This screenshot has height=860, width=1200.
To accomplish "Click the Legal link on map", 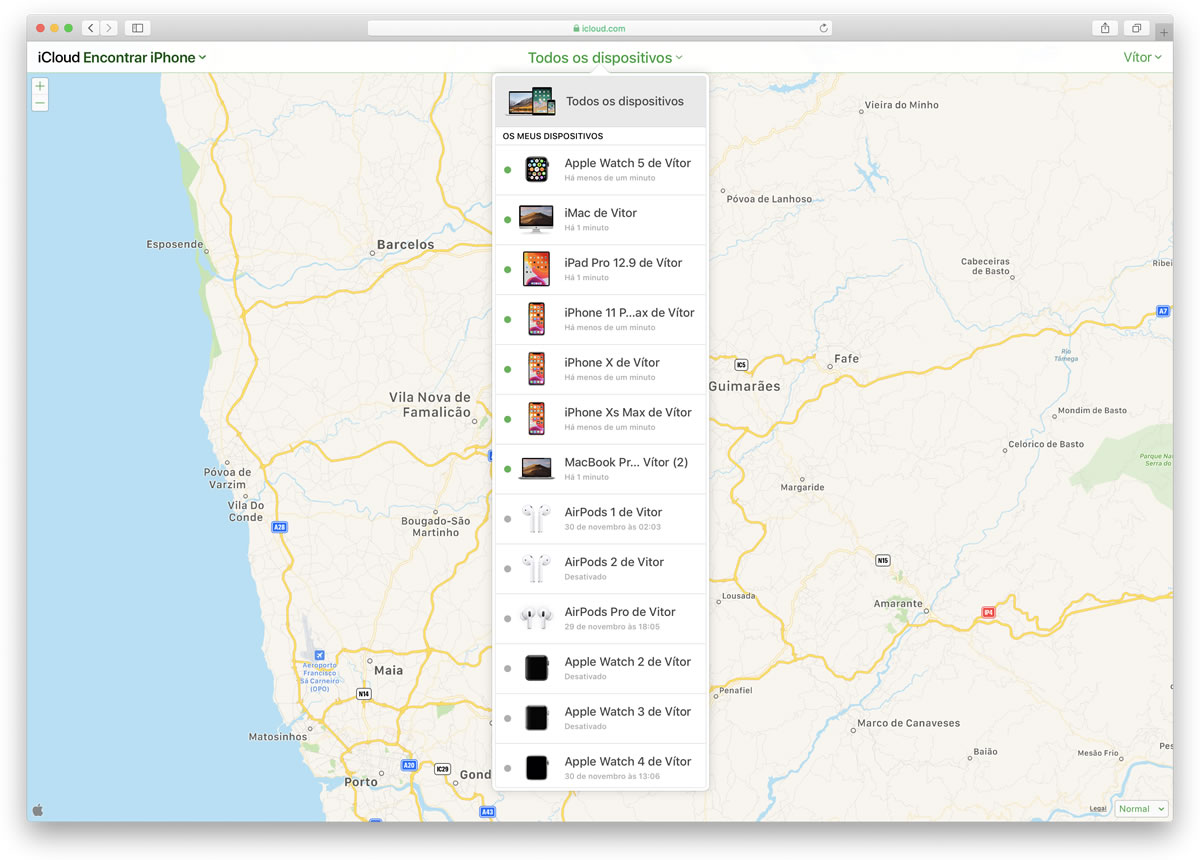I will (1098, 808).
